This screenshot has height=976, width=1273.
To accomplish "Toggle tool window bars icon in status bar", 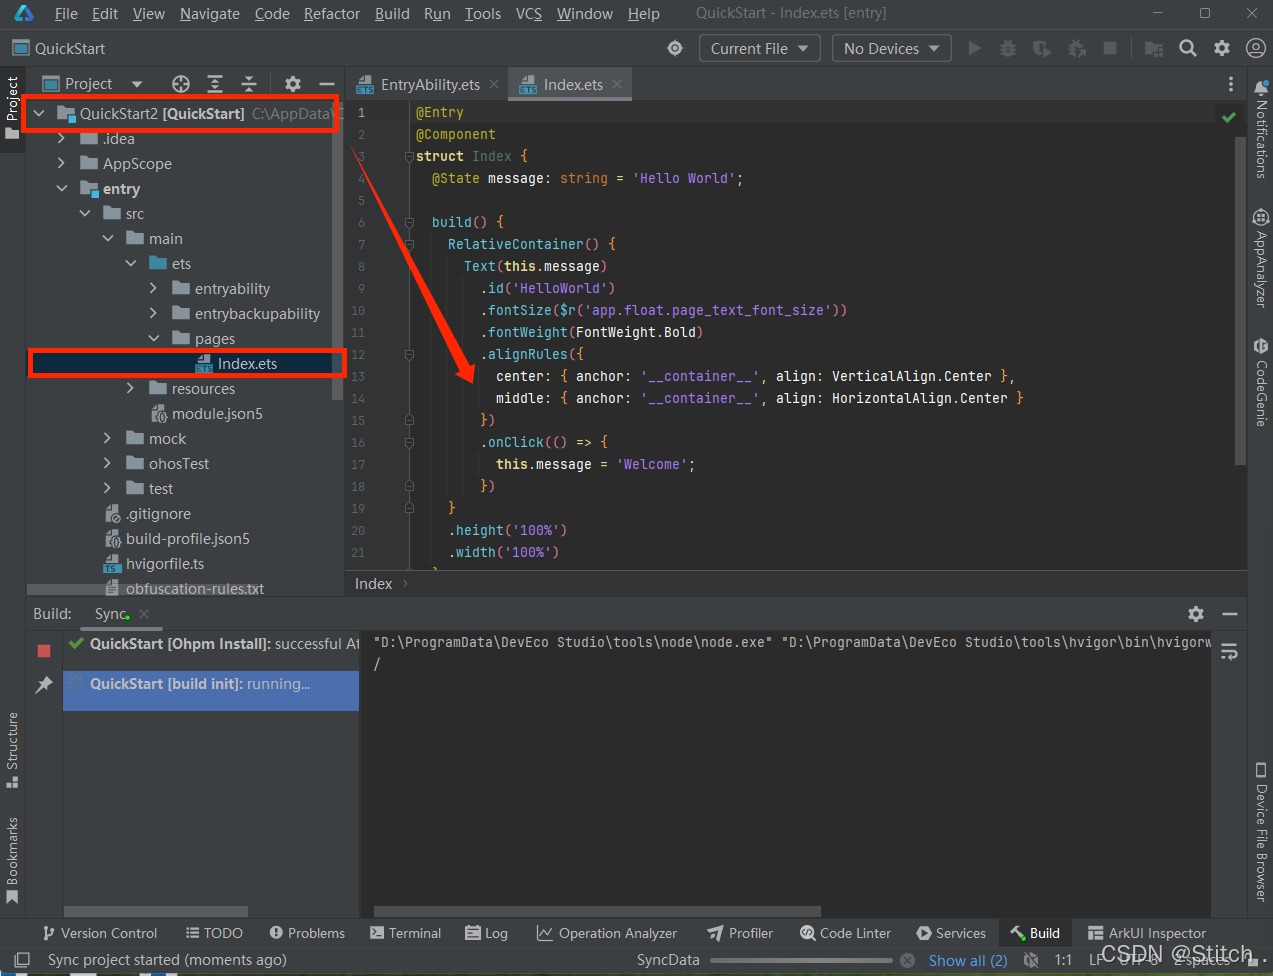I will 21,960.
